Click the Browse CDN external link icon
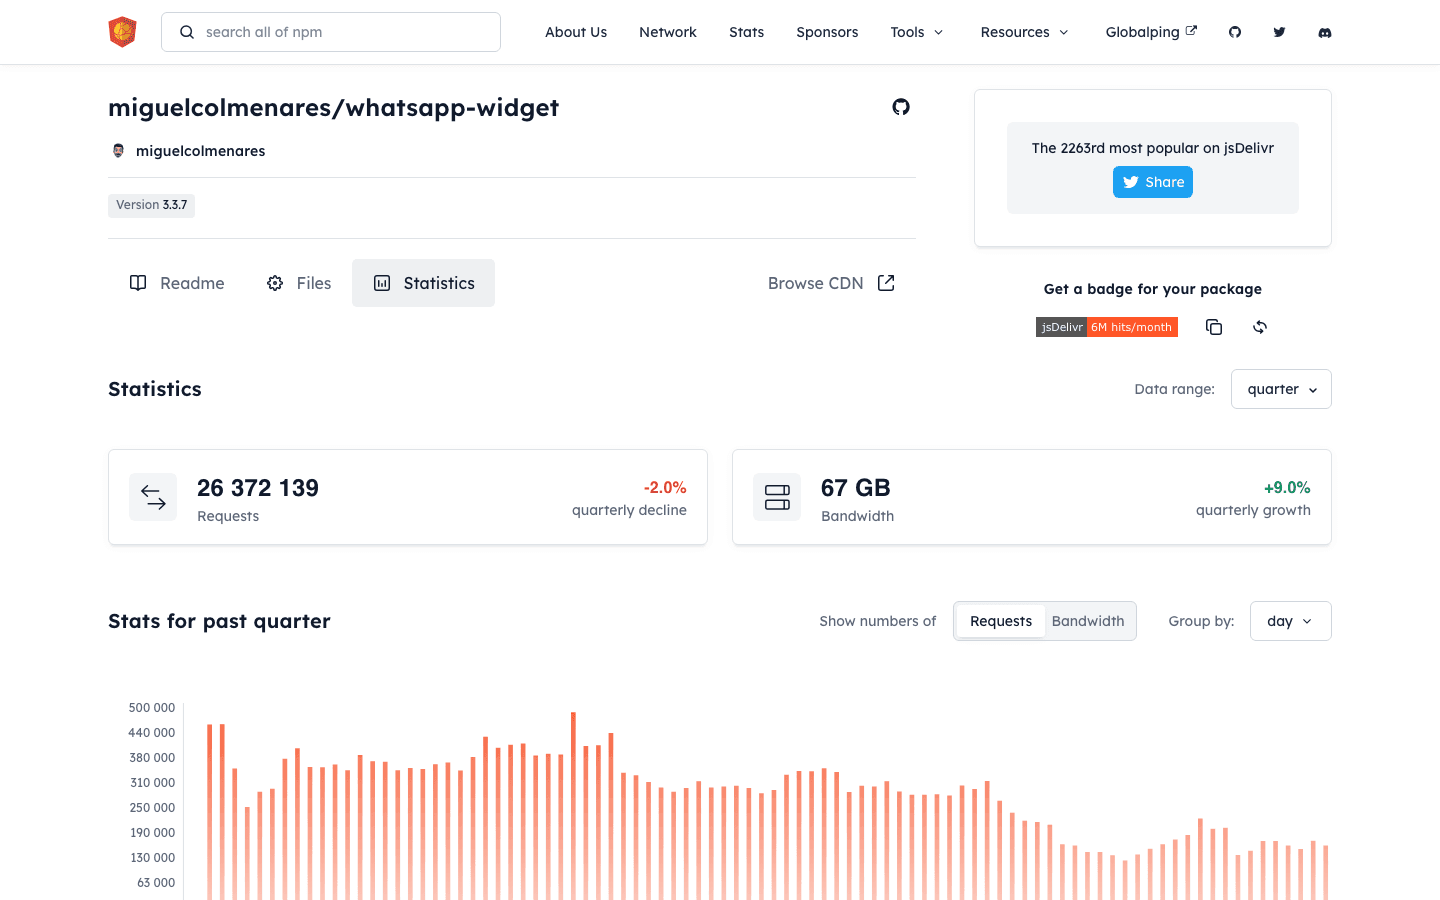This screenshot has height=900, width=1440. 886,283
